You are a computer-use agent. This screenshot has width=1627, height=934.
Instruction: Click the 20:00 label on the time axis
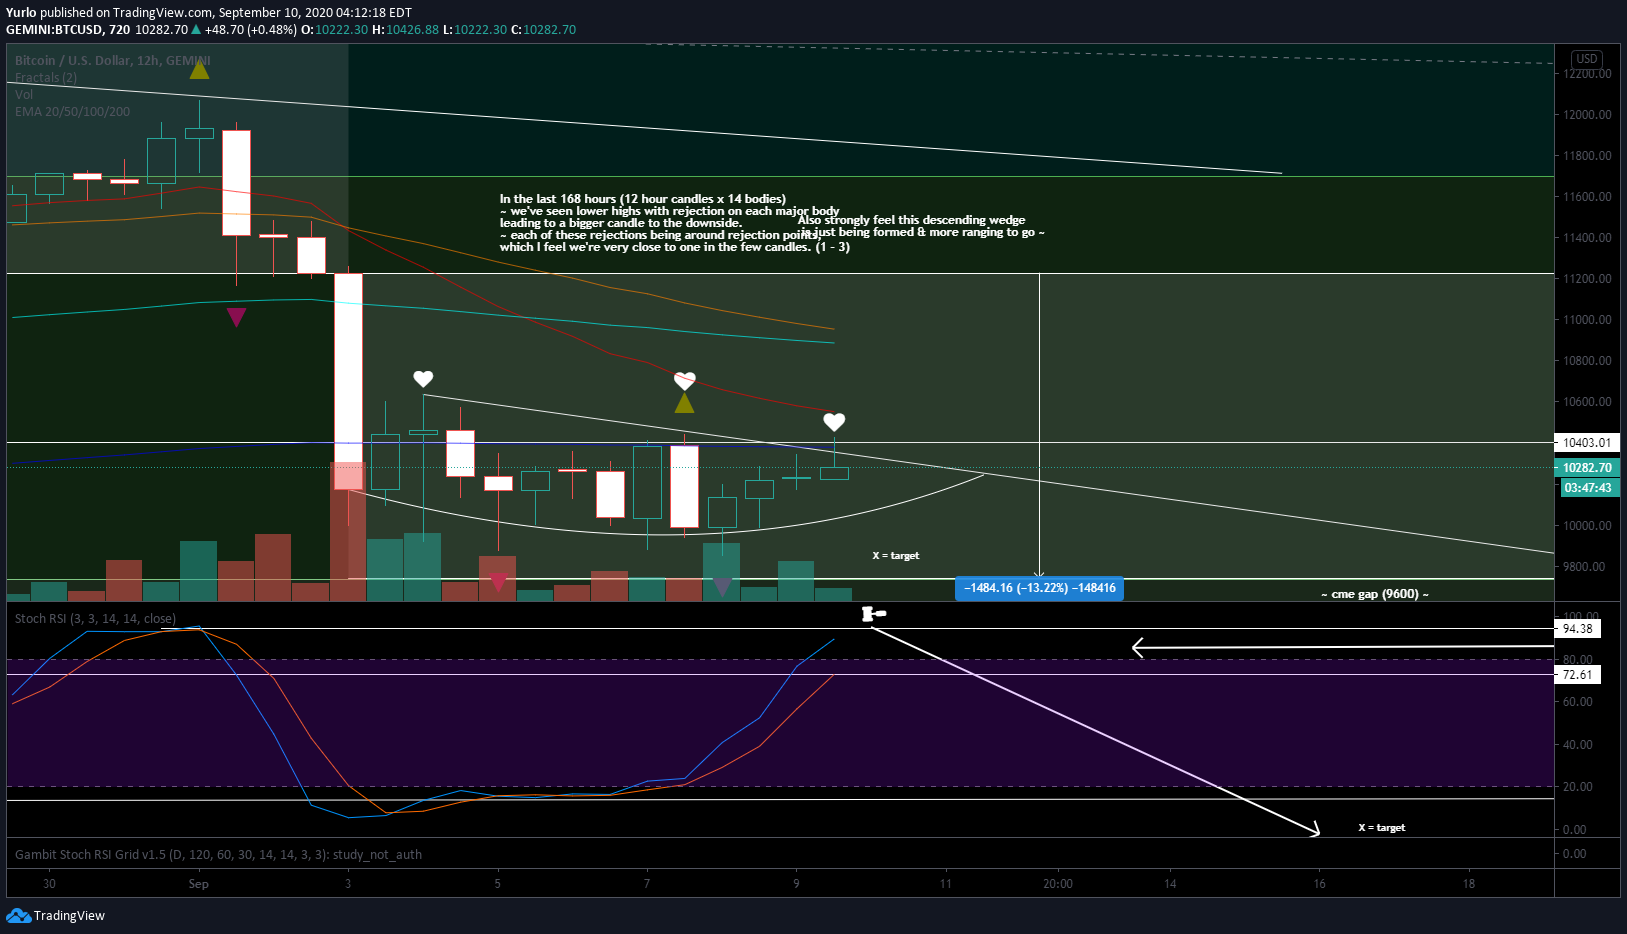(x=1058, y=884)
